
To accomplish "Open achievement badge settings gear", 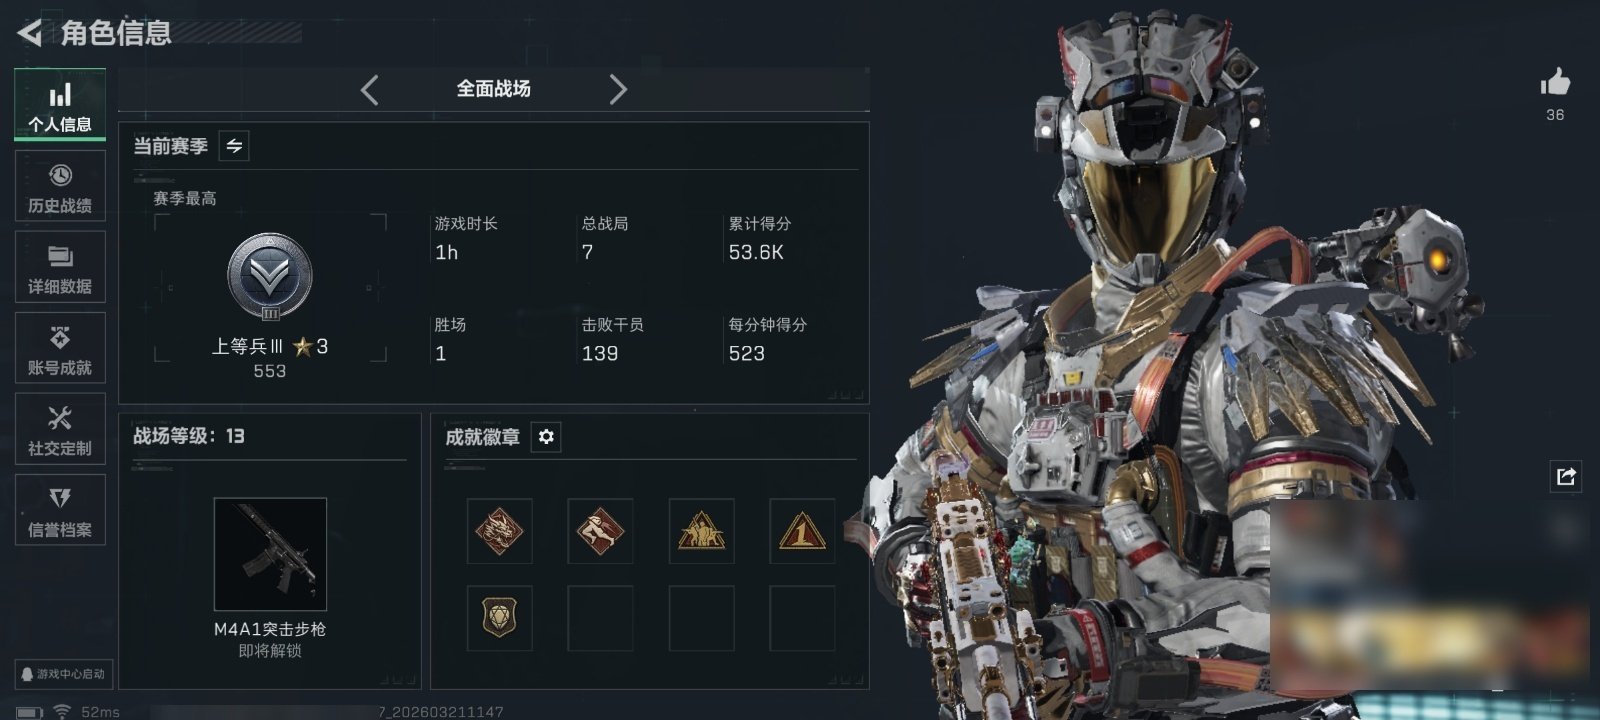I will (x=546, y=437).
